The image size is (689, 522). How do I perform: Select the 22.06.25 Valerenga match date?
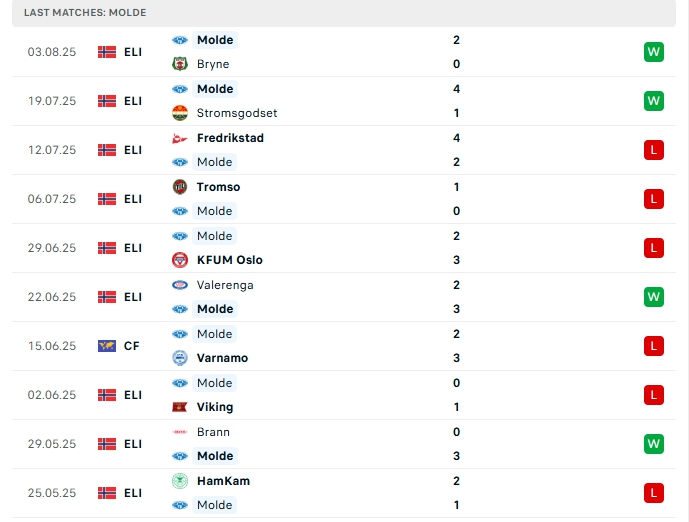click(52, 297)
